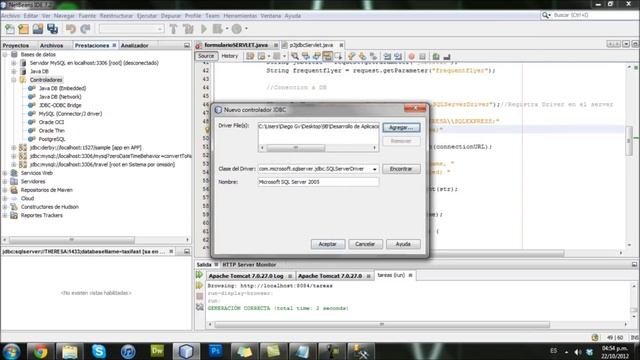The height and width of the screenshot is (360, 640).
Task: Click the Nombre text field
Action: click(x=318, y=182)
